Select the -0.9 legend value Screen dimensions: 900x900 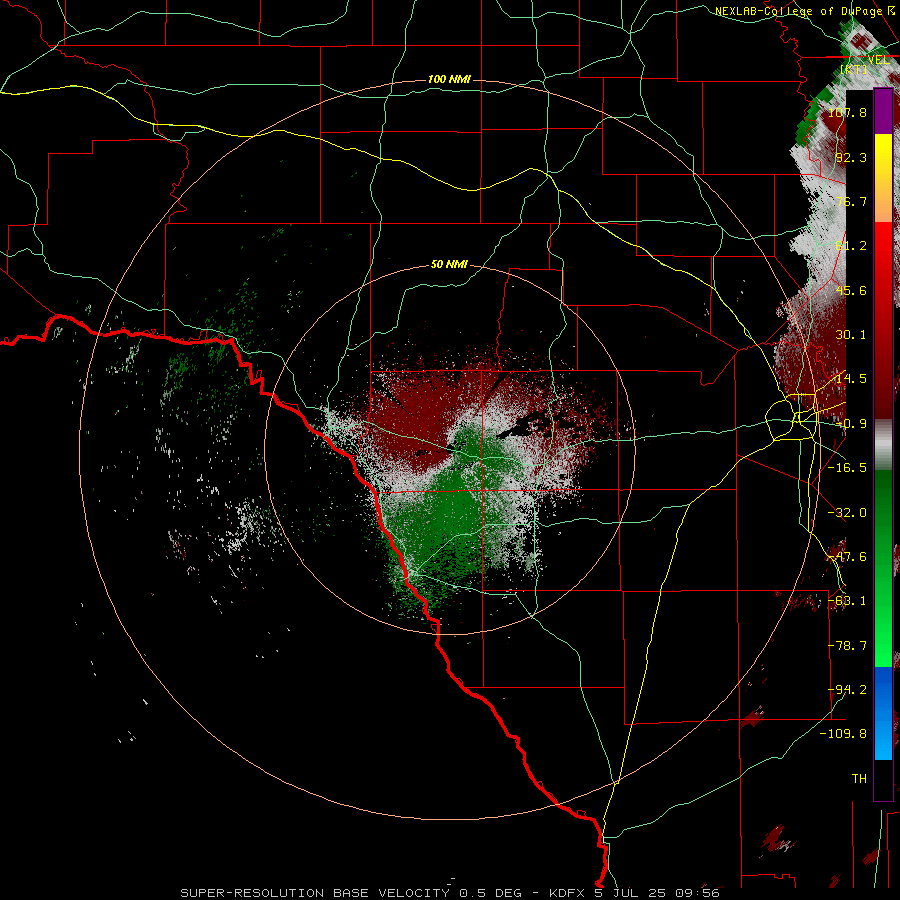click(x=851, y=424)
